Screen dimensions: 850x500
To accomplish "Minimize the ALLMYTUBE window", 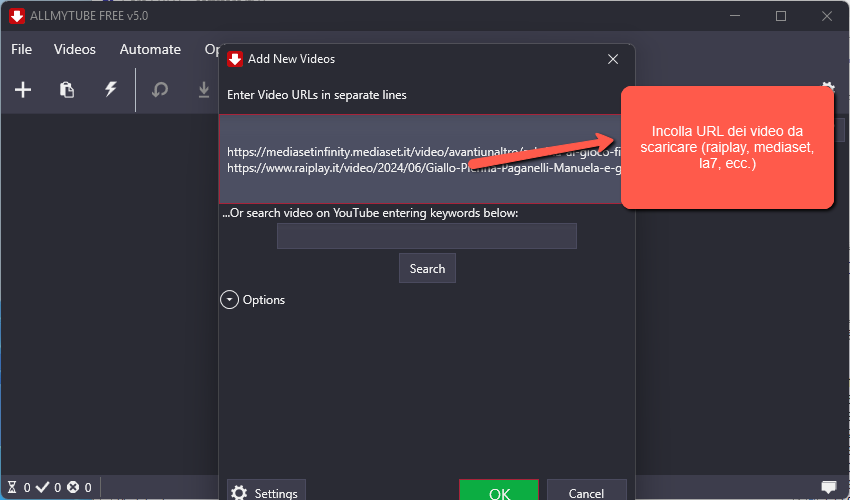I will (735, 16).
